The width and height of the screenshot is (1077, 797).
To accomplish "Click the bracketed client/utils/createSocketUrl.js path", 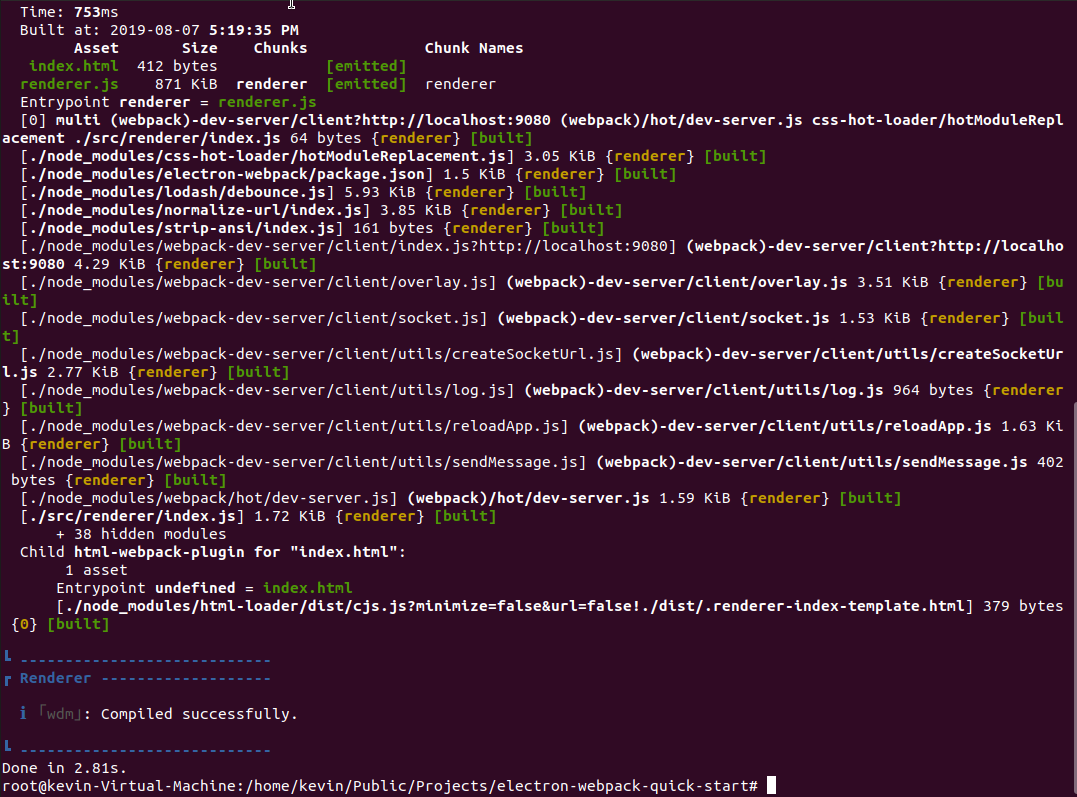I will (x=321, y=354).
